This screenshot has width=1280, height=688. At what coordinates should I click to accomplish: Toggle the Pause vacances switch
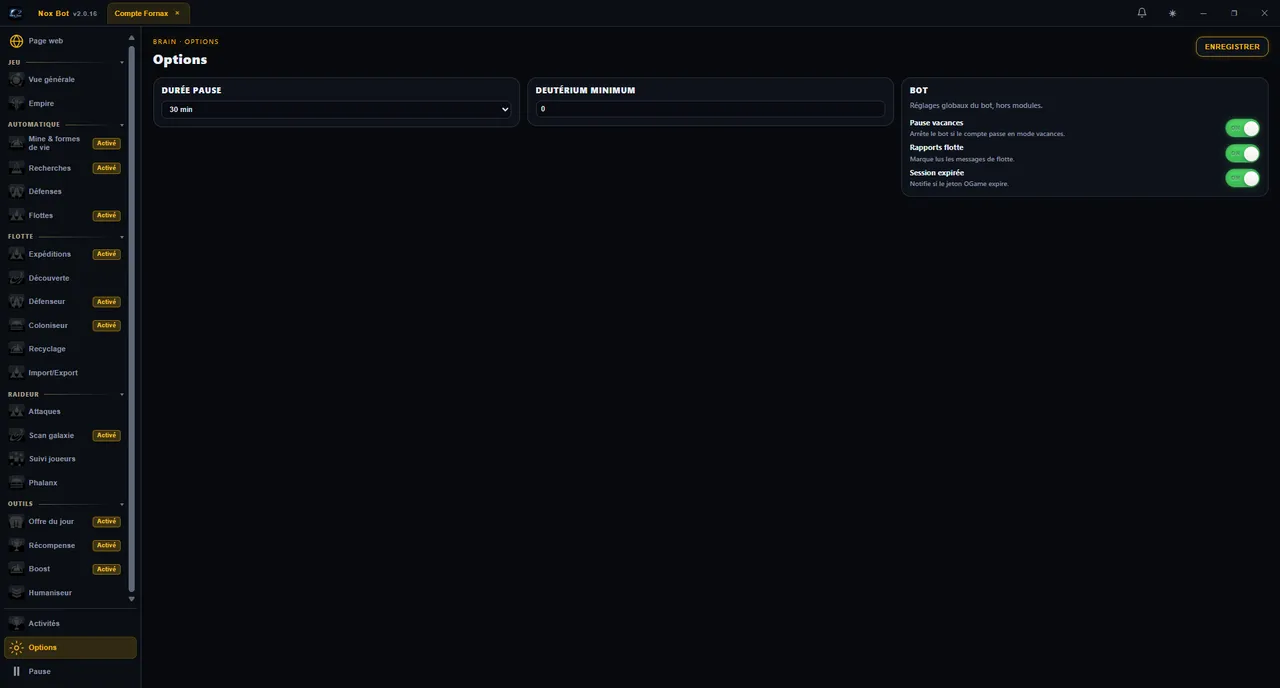[1242, 128]
